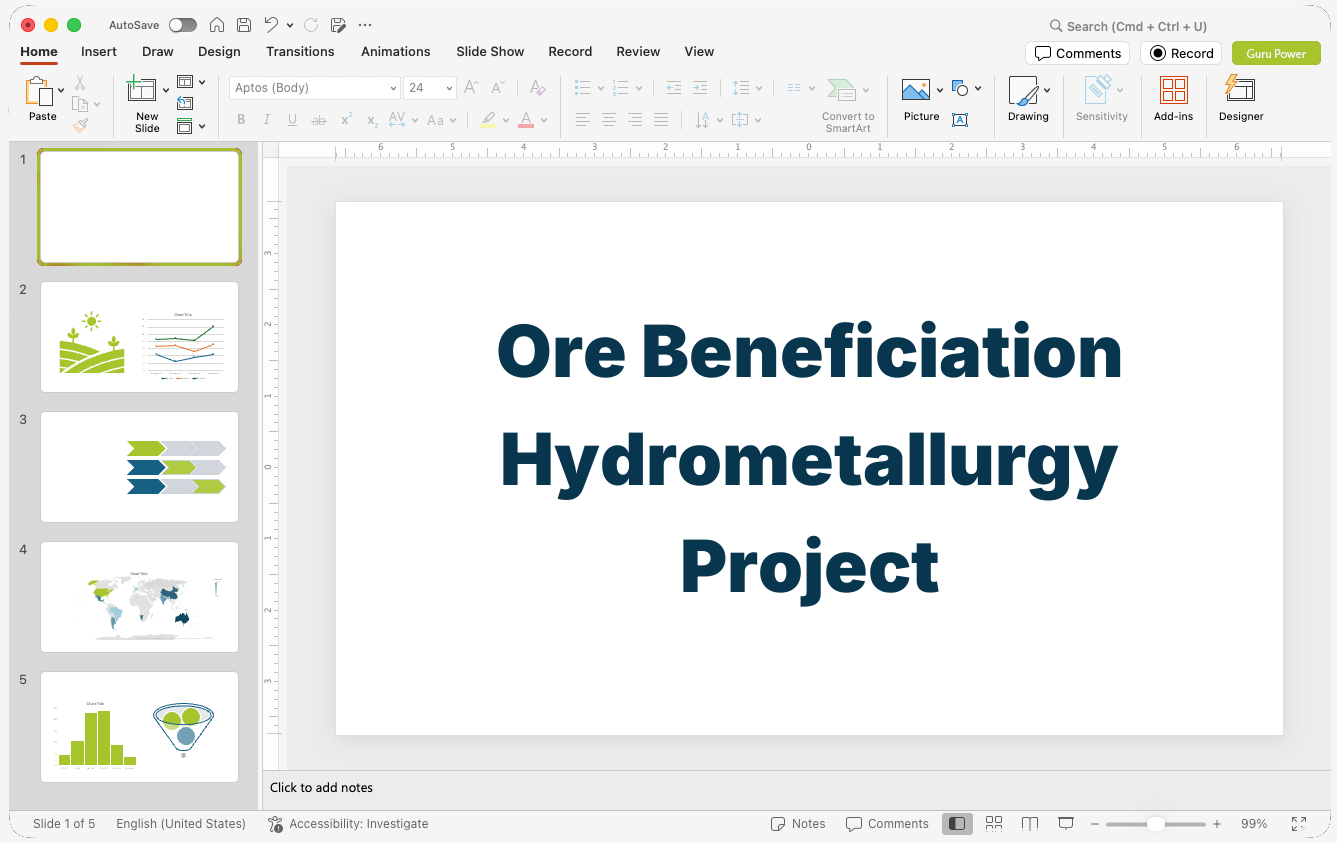Insert a Picture
The image size is (1337, 843).
pyautogui.click(x=916, y=91)
